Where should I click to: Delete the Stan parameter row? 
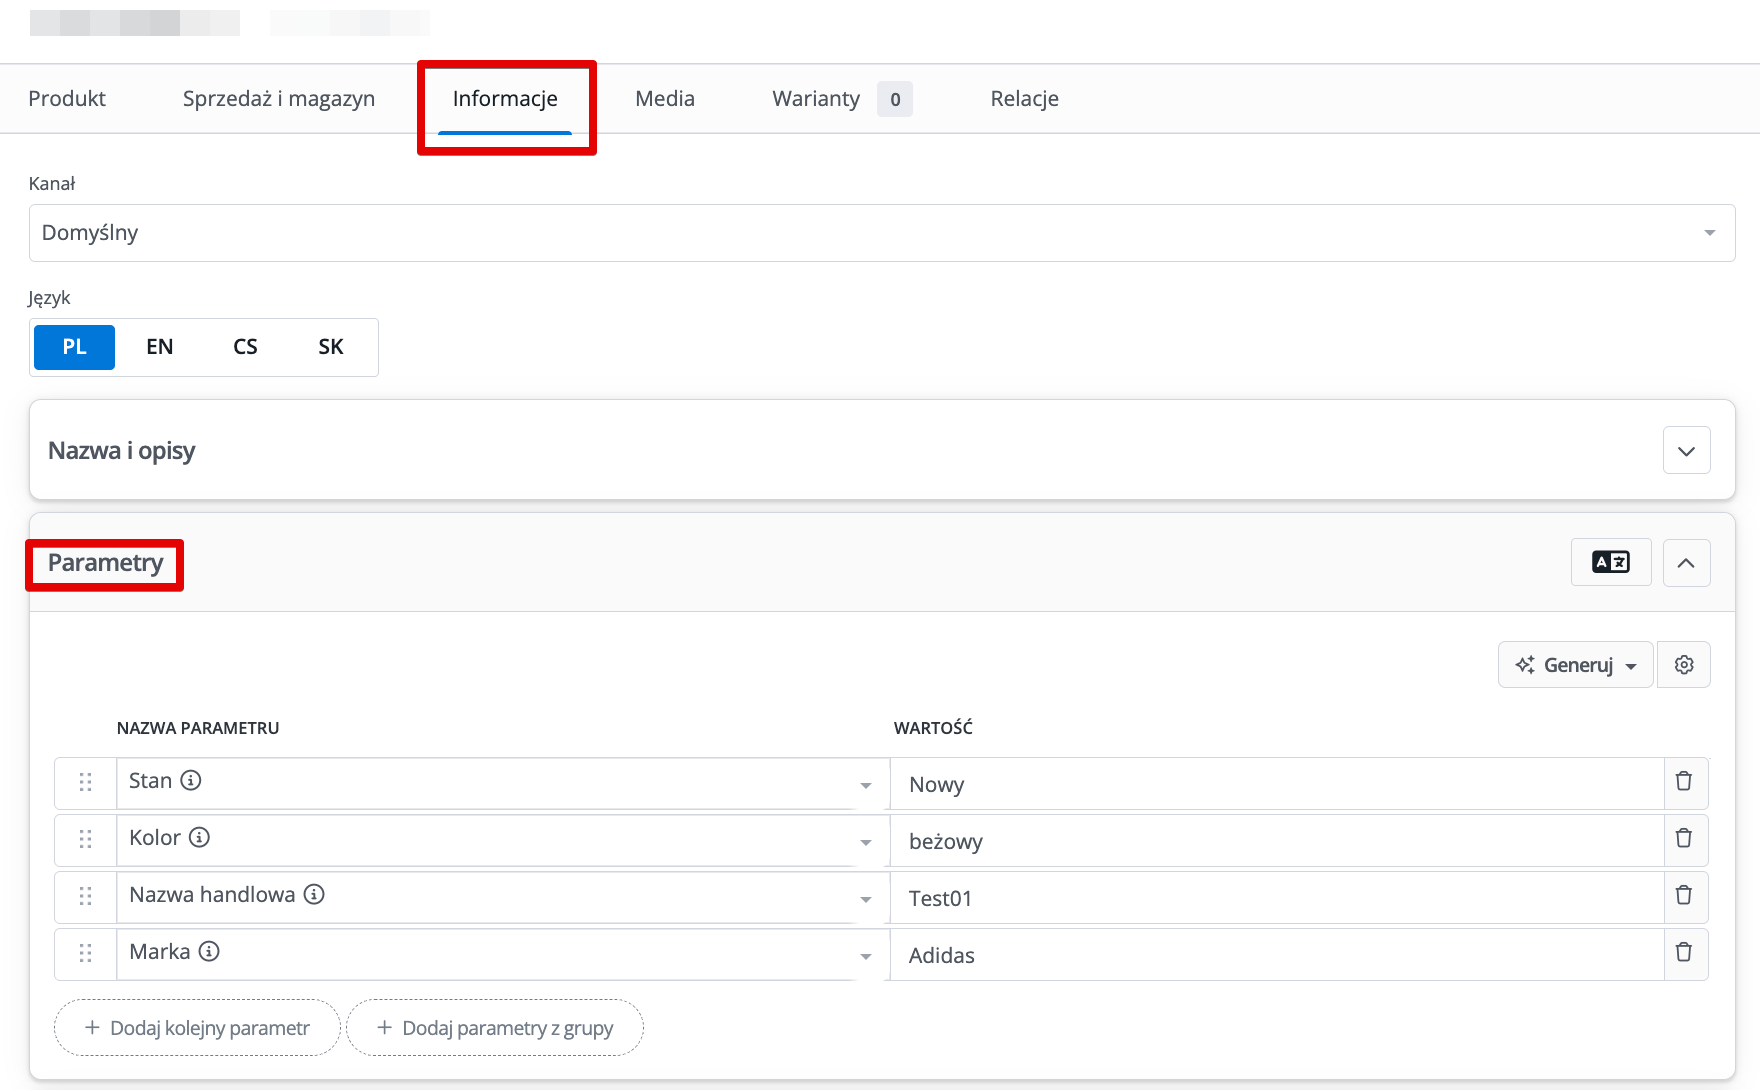pos(1685,783)
